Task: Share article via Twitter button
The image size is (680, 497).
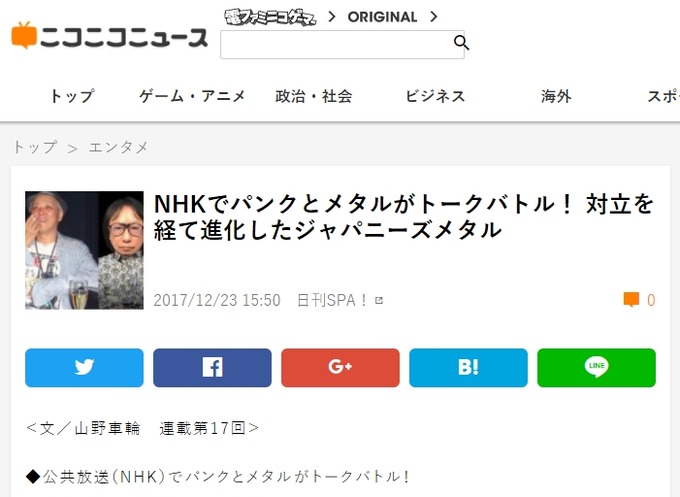Action: (x=84, y=367)
